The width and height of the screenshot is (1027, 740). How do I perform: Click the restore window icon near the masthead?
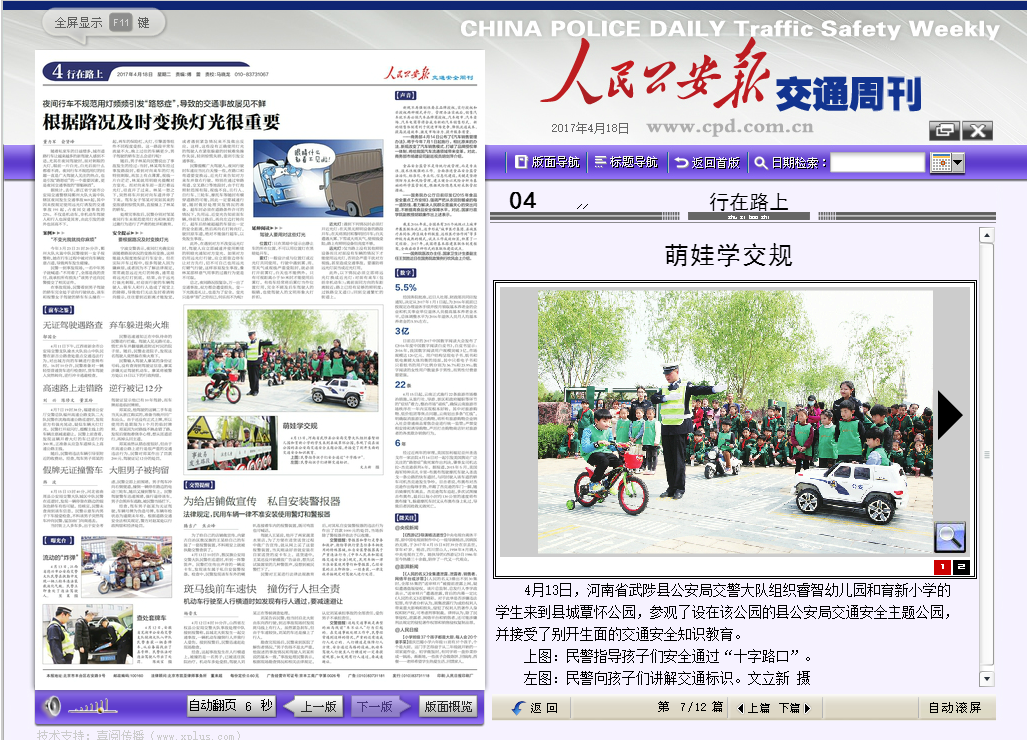coord(941,130)
